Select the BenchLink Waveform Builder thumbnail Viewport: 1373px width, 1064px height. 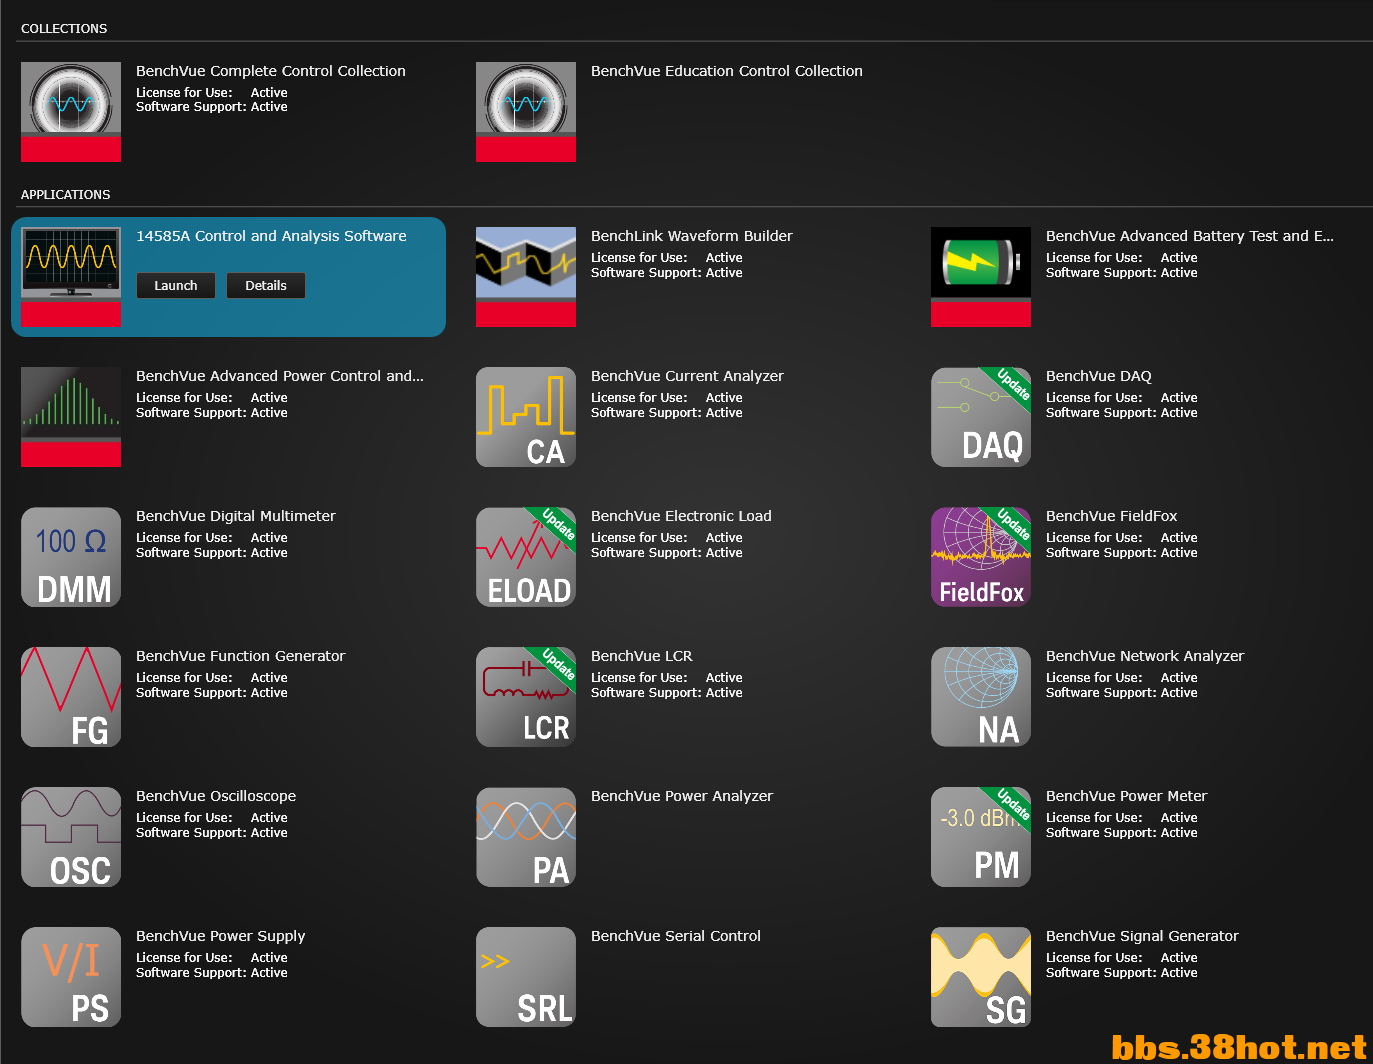(x=526, y=277)
